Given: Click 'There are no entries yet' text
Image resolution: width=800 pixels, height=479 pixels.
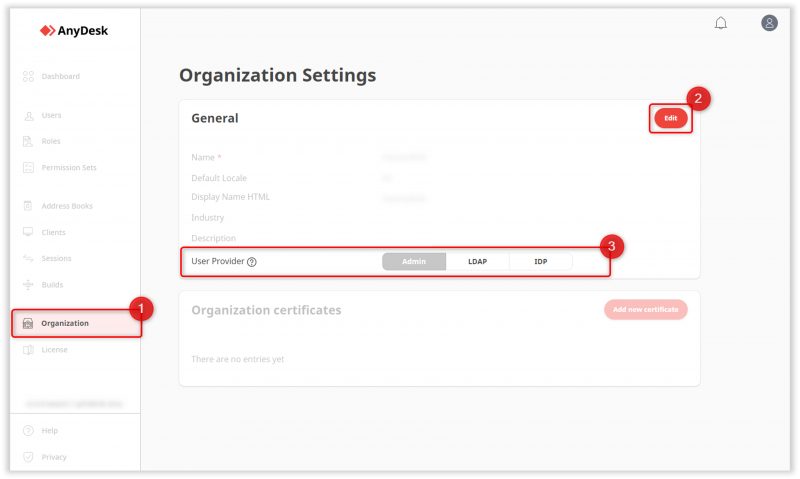Looking at the screenshot, I should [x=238, y=359].
